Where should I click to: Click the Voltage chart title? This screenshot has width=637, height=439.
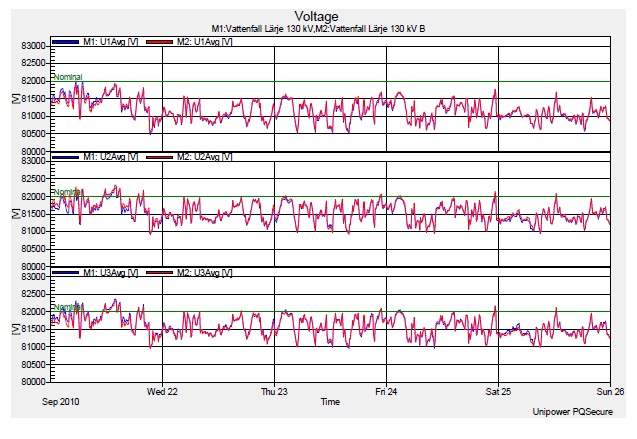318,17
